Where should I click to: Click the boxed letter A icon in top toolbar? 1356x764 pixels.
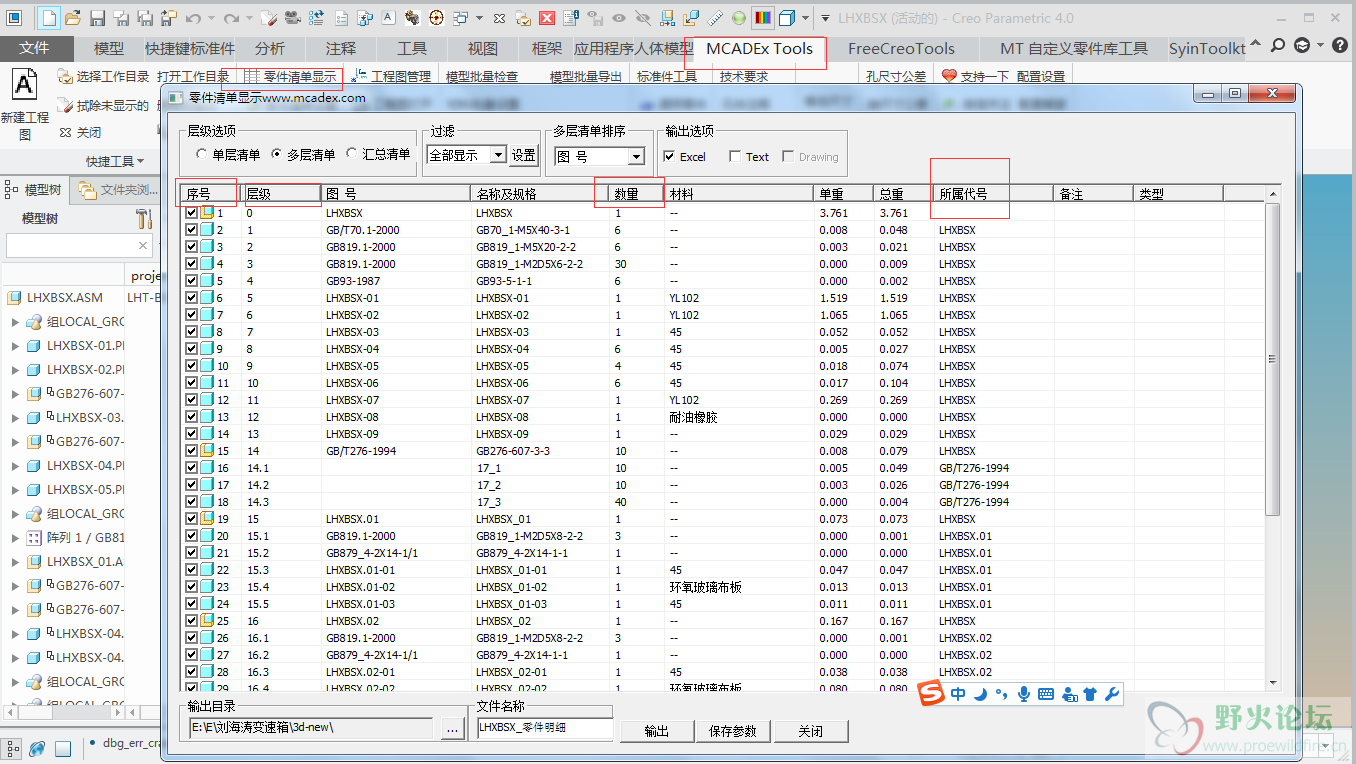[387, 18]
